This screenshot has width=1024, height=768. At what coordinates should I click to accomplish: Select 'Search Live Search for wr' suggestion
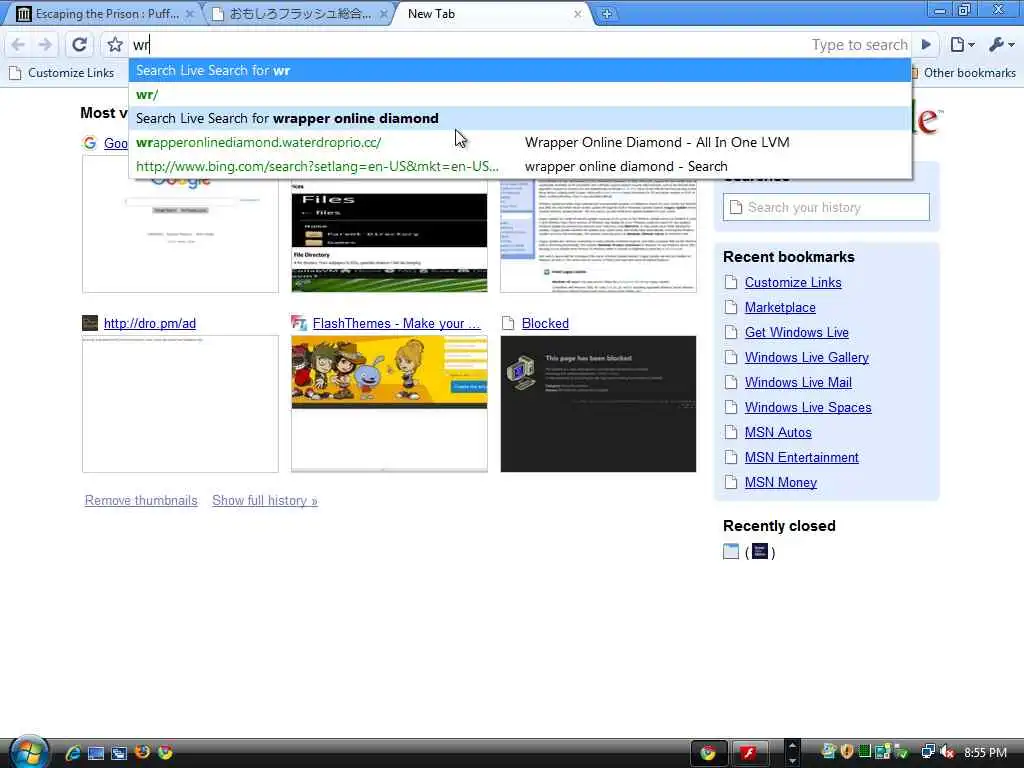point(519,71)
